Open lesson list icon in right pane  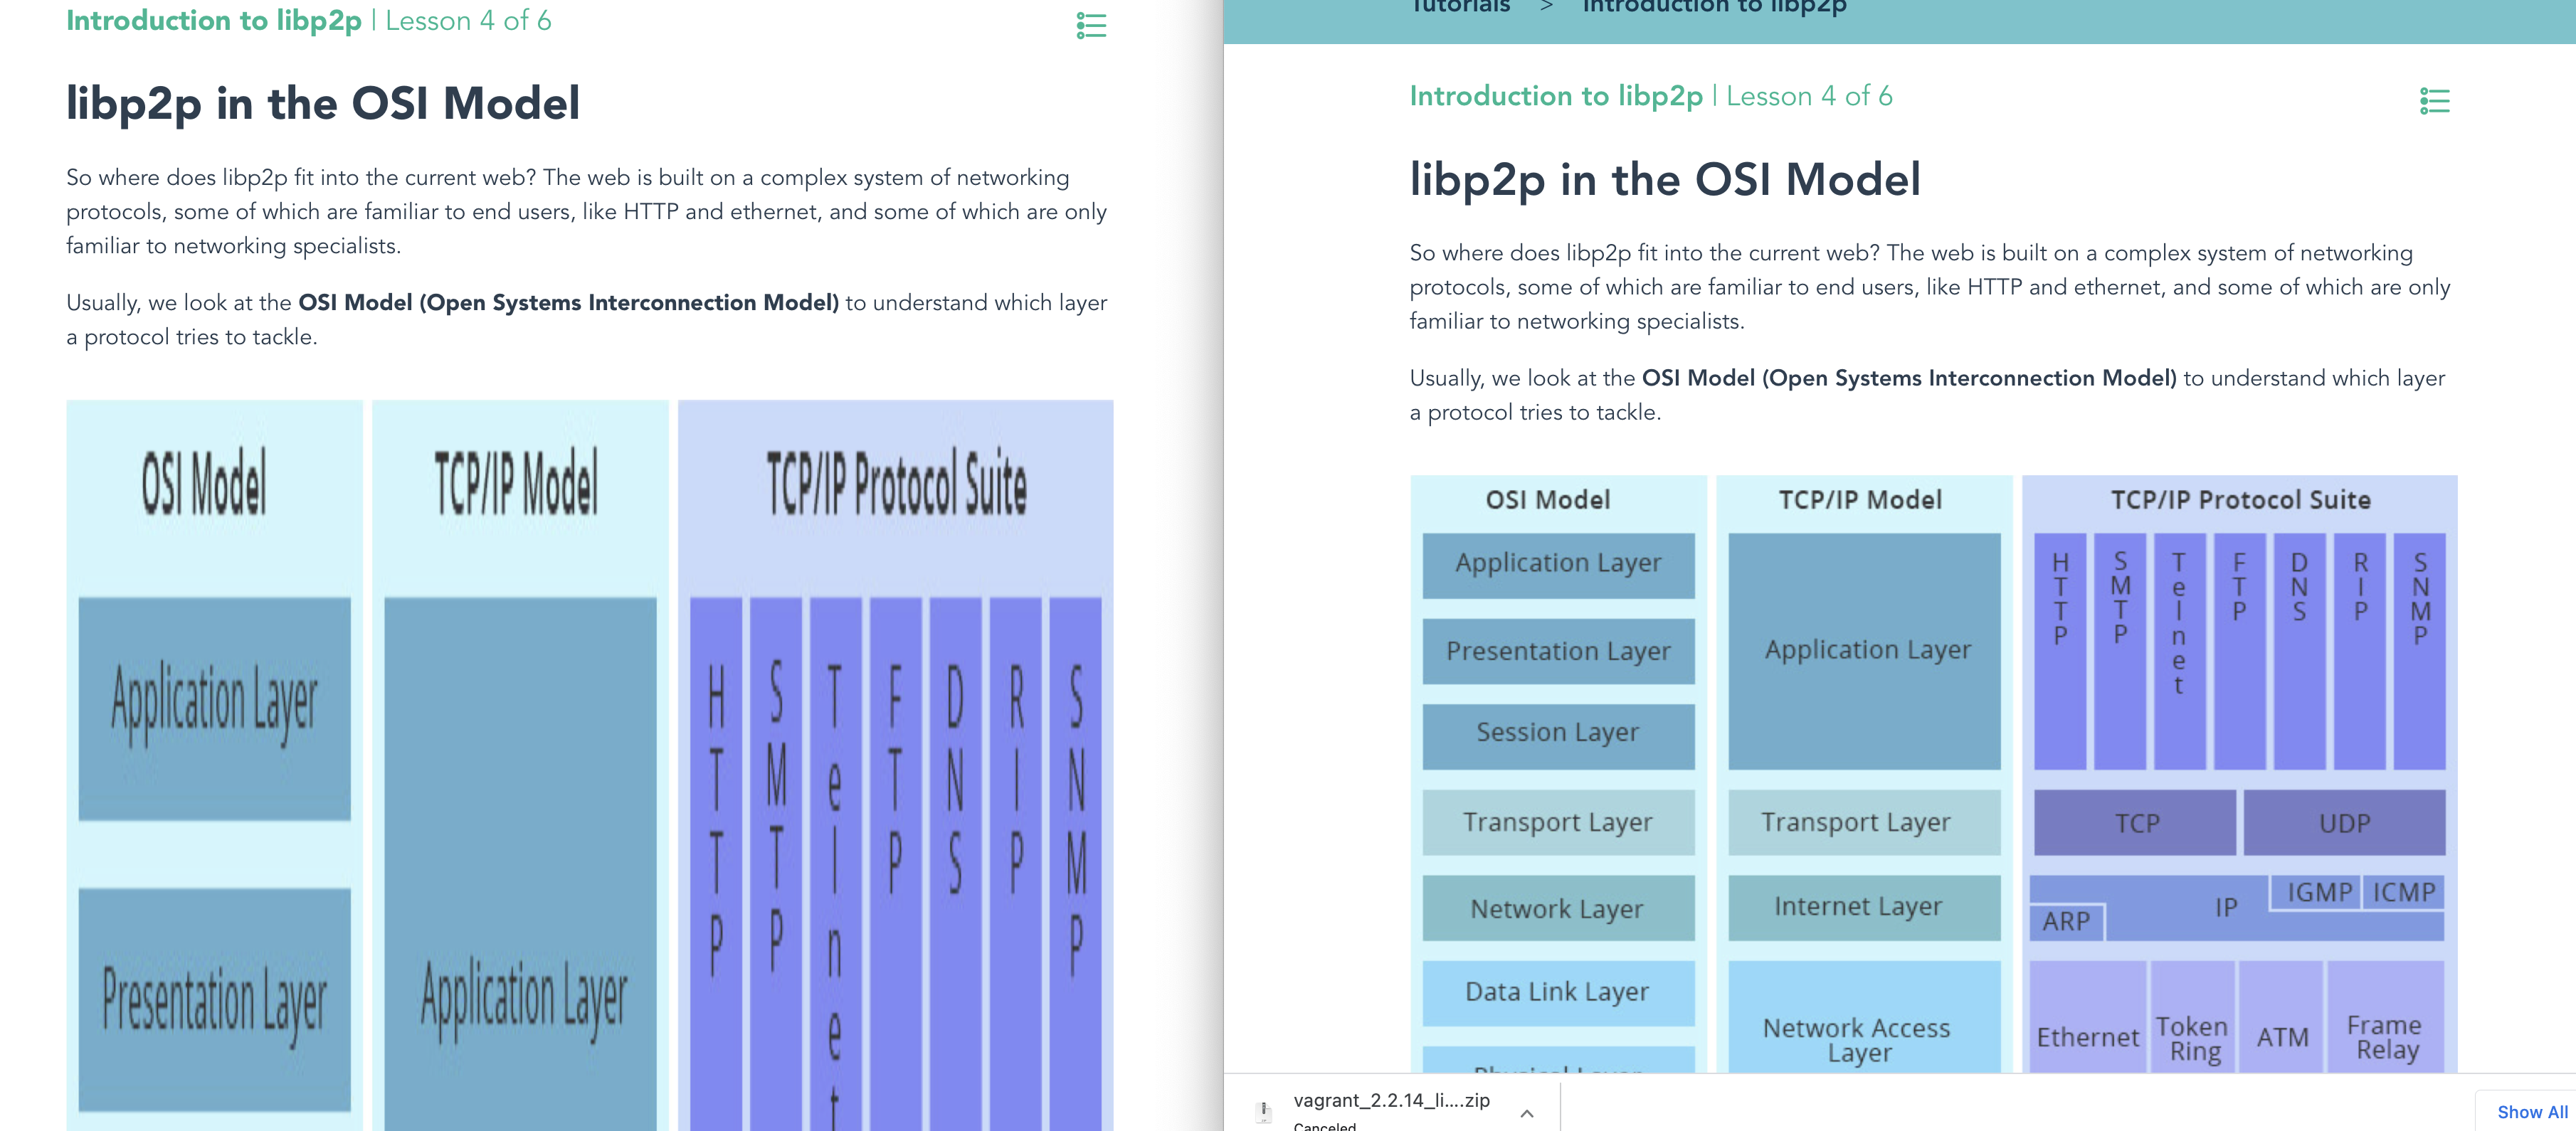[2434, 101]
